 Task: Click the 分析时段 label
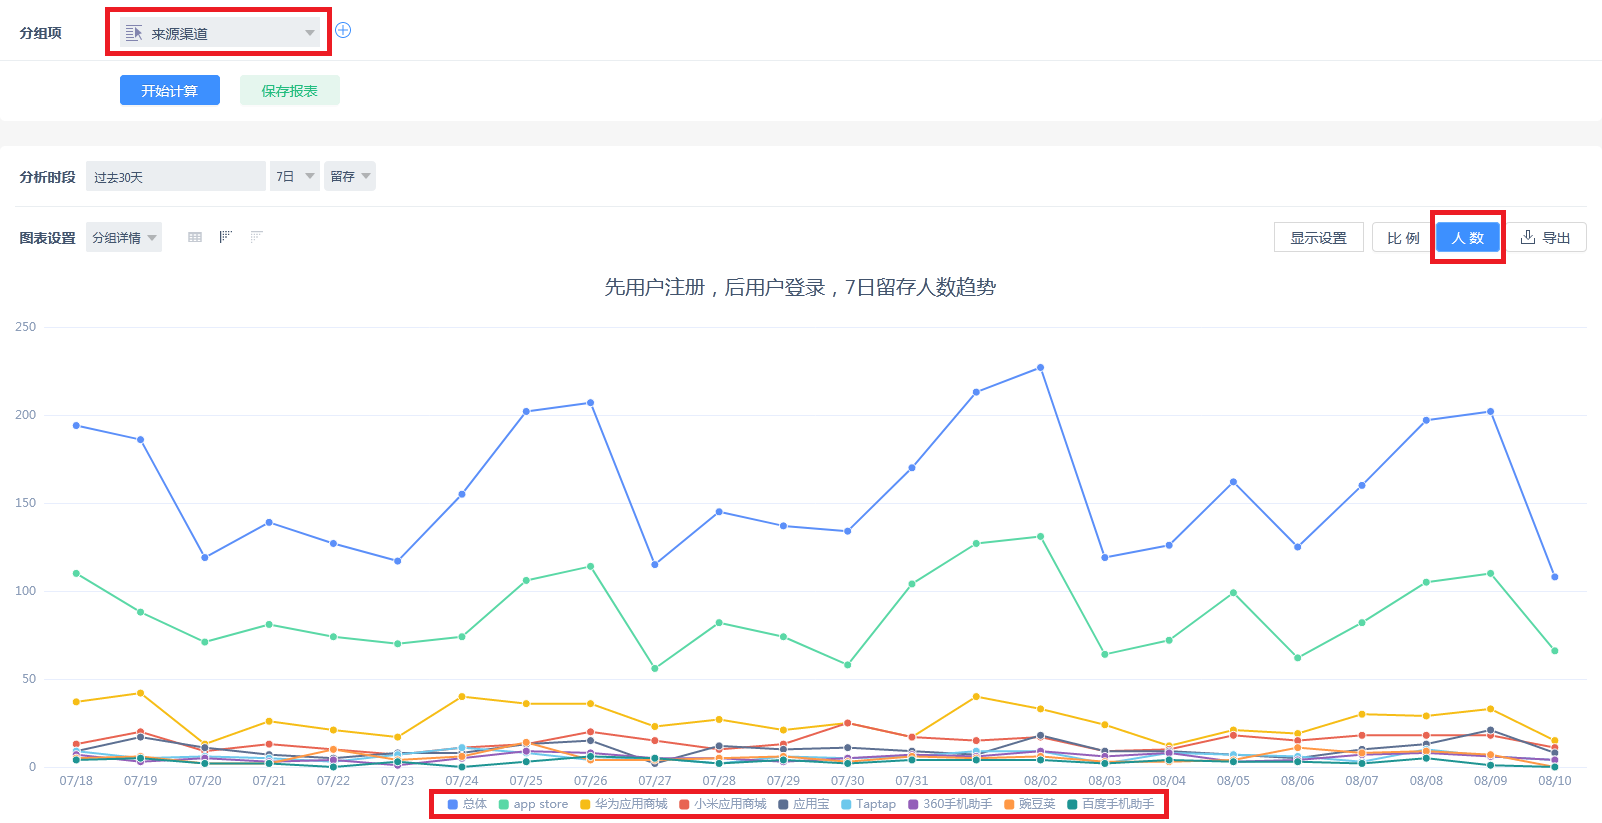[47, 177]
